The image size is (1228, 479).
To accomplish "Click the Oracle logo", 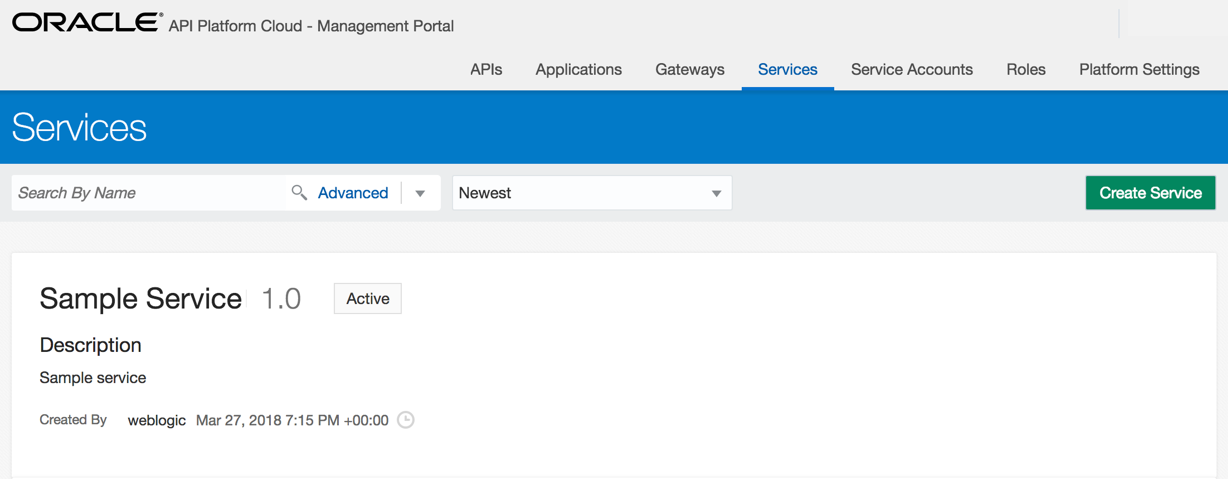I will (x=87, y=23).
